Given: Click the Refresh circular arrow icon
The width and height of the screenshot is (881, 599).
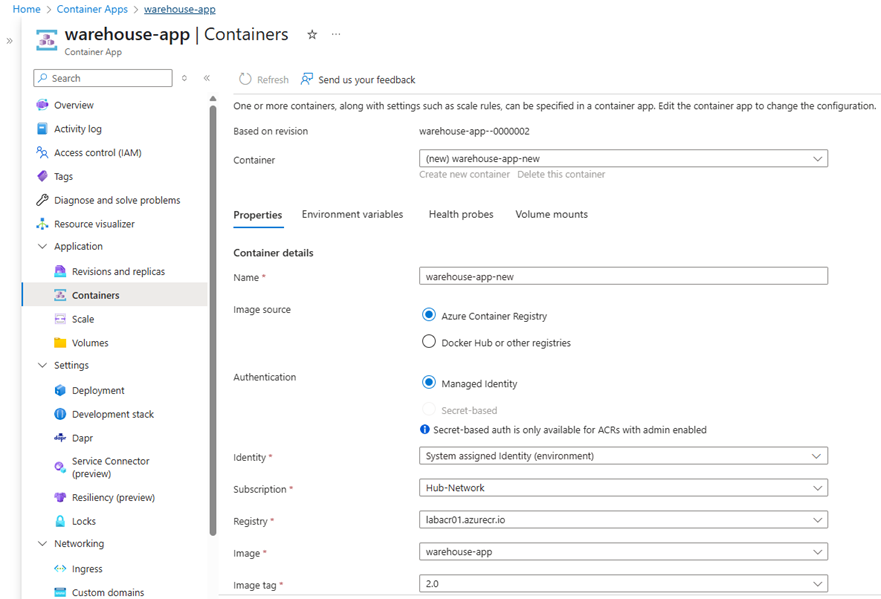Looking at the screenshot, I should (245, 79).
